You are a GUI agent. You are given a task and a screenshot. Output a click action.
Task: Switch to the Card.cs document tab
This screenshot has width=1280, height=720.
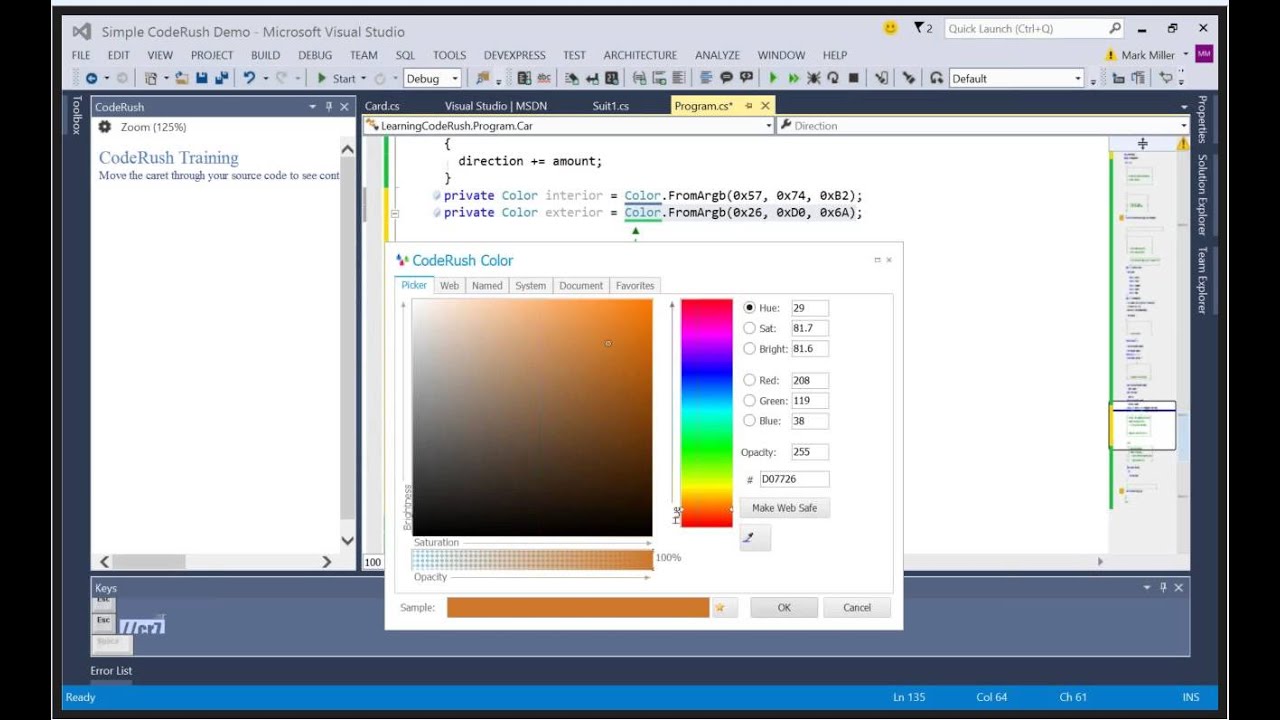tap(382, 106)
